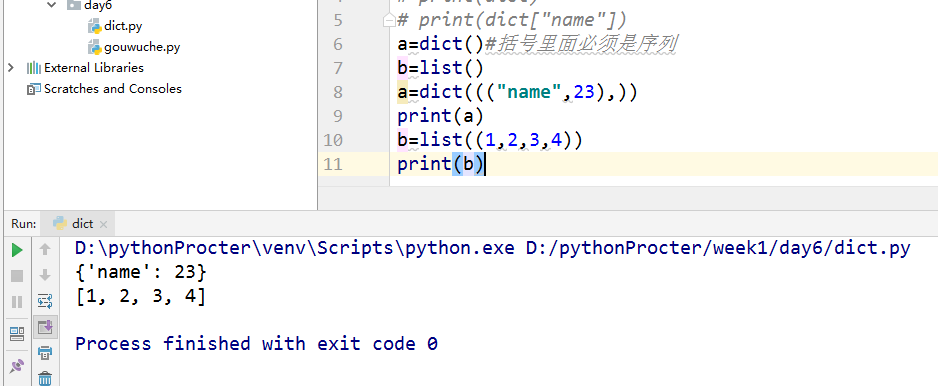Viewport: 938px width, 386px height.
Task: Click the dict.py Python file icon
Action: coord(95,26)
